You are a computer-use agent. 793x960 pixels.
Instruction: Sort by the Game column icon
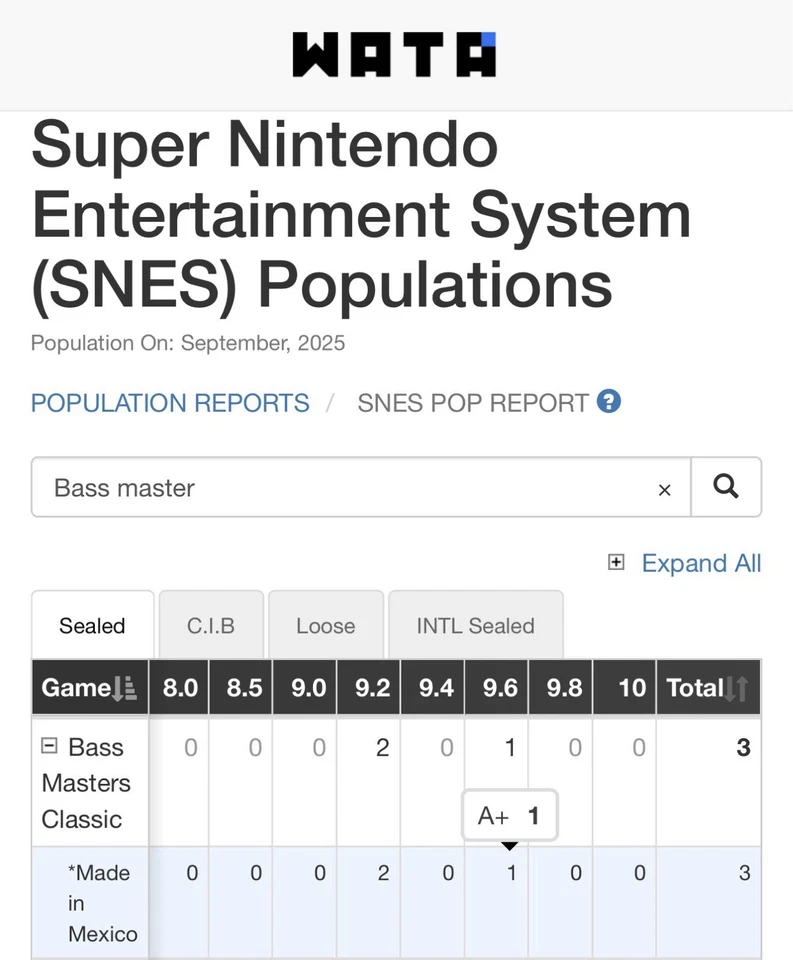(125, 688)
